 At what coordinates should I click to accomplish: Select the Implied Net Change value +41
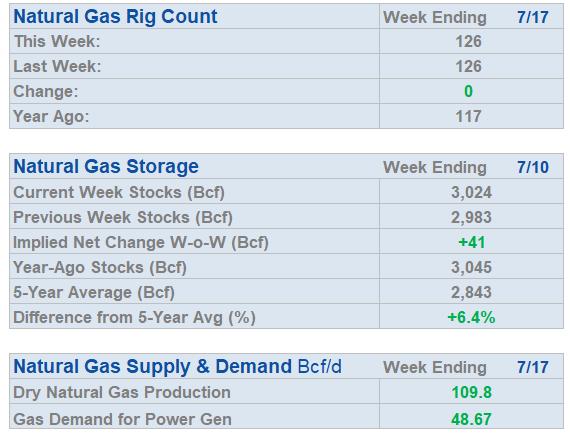(471, 242)
